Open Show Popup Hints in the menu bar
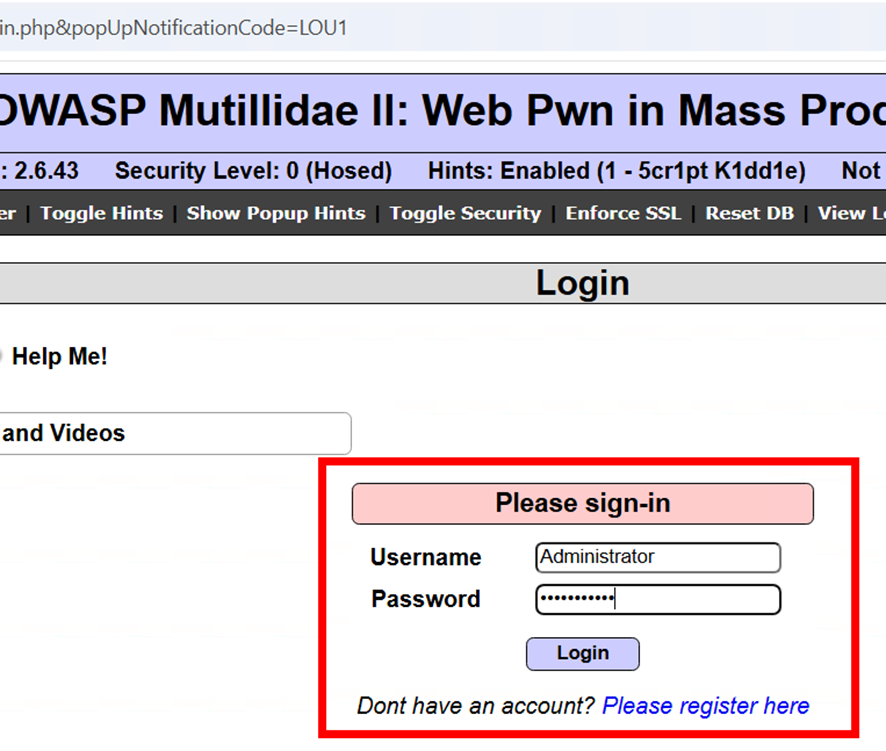Image resolution: width=886 pixels, height=751 pixels. coord(276,213)
